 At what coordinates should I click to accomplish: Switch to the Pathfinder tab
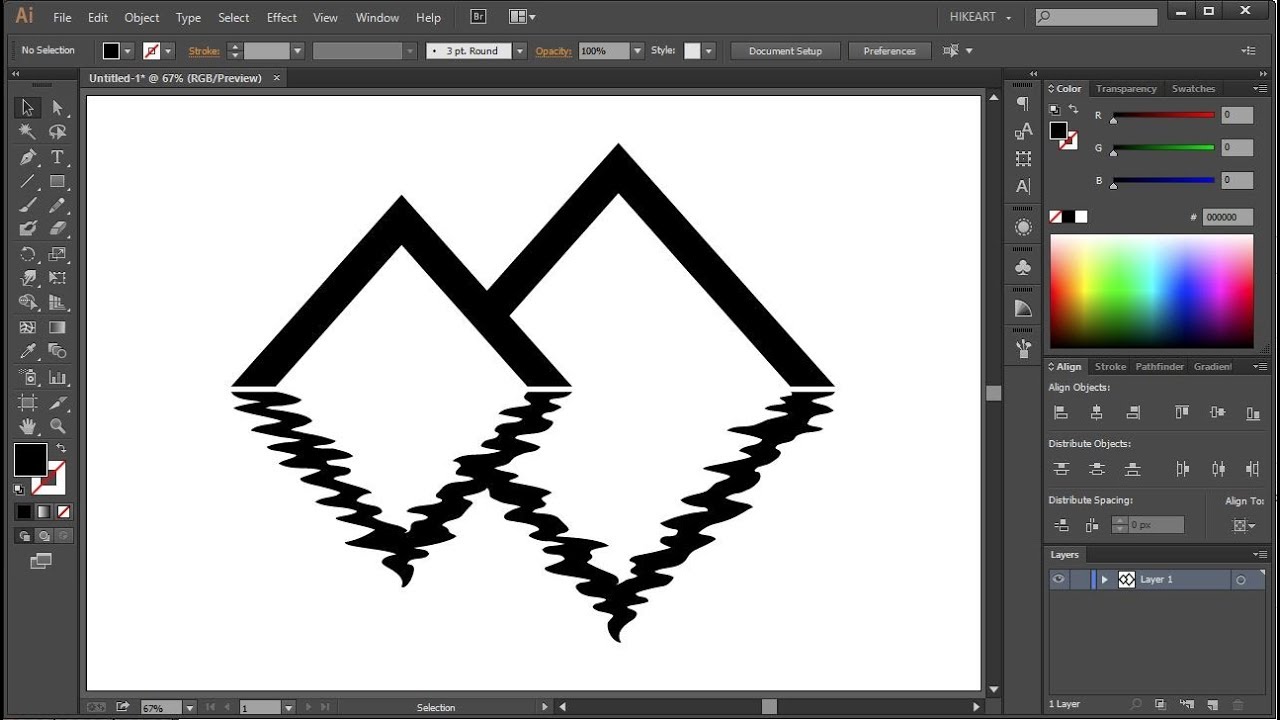(1159, 367)
